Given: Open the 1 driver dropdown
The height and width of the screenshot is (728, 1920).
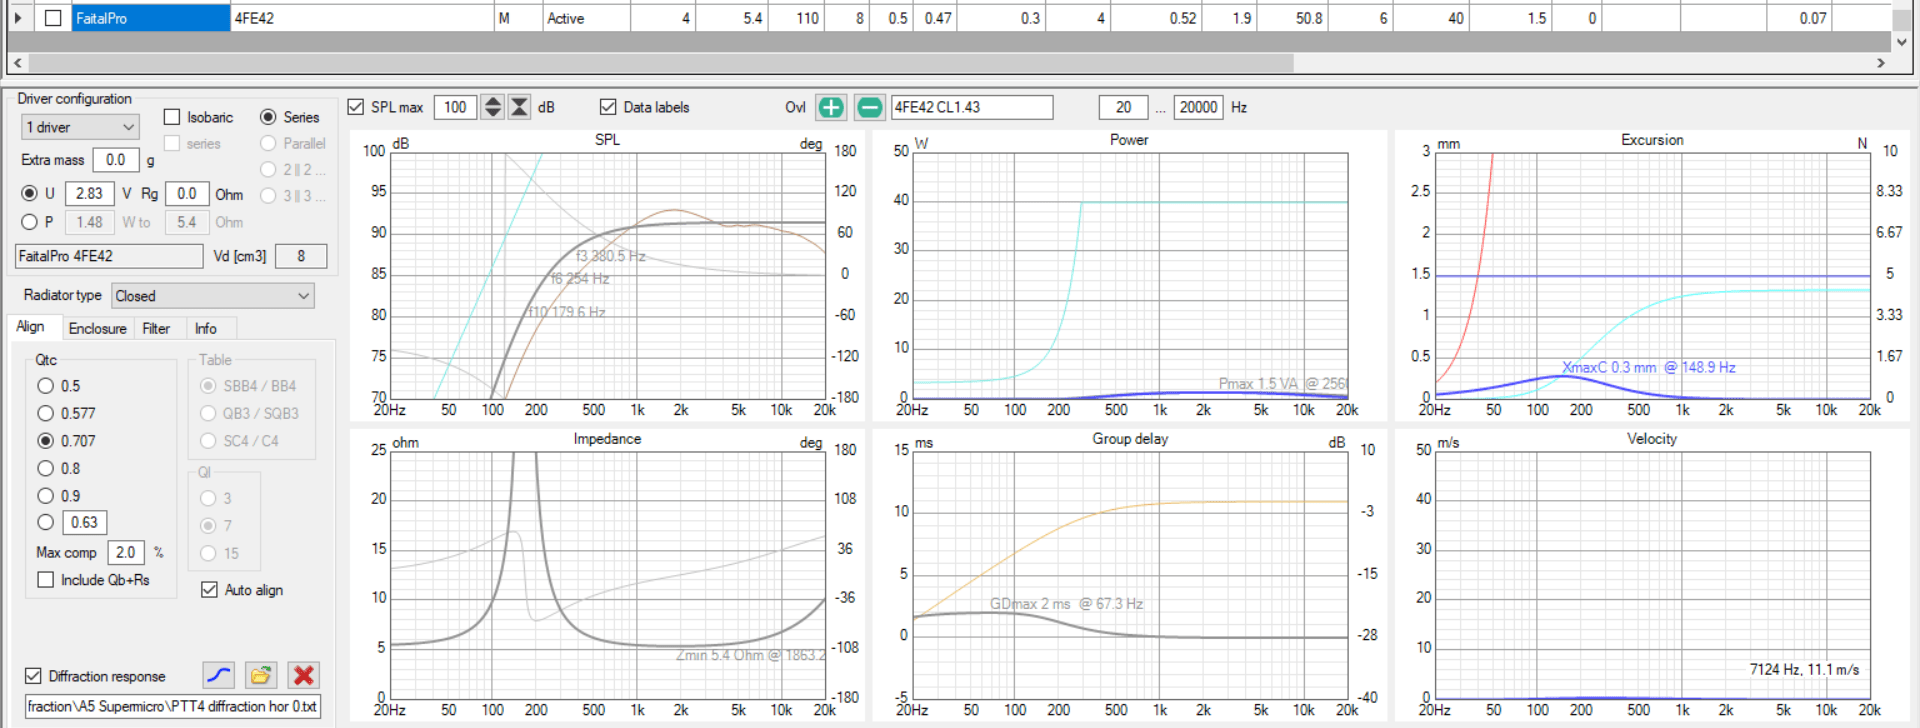Looking at the screenshot, I should [80, 127].
